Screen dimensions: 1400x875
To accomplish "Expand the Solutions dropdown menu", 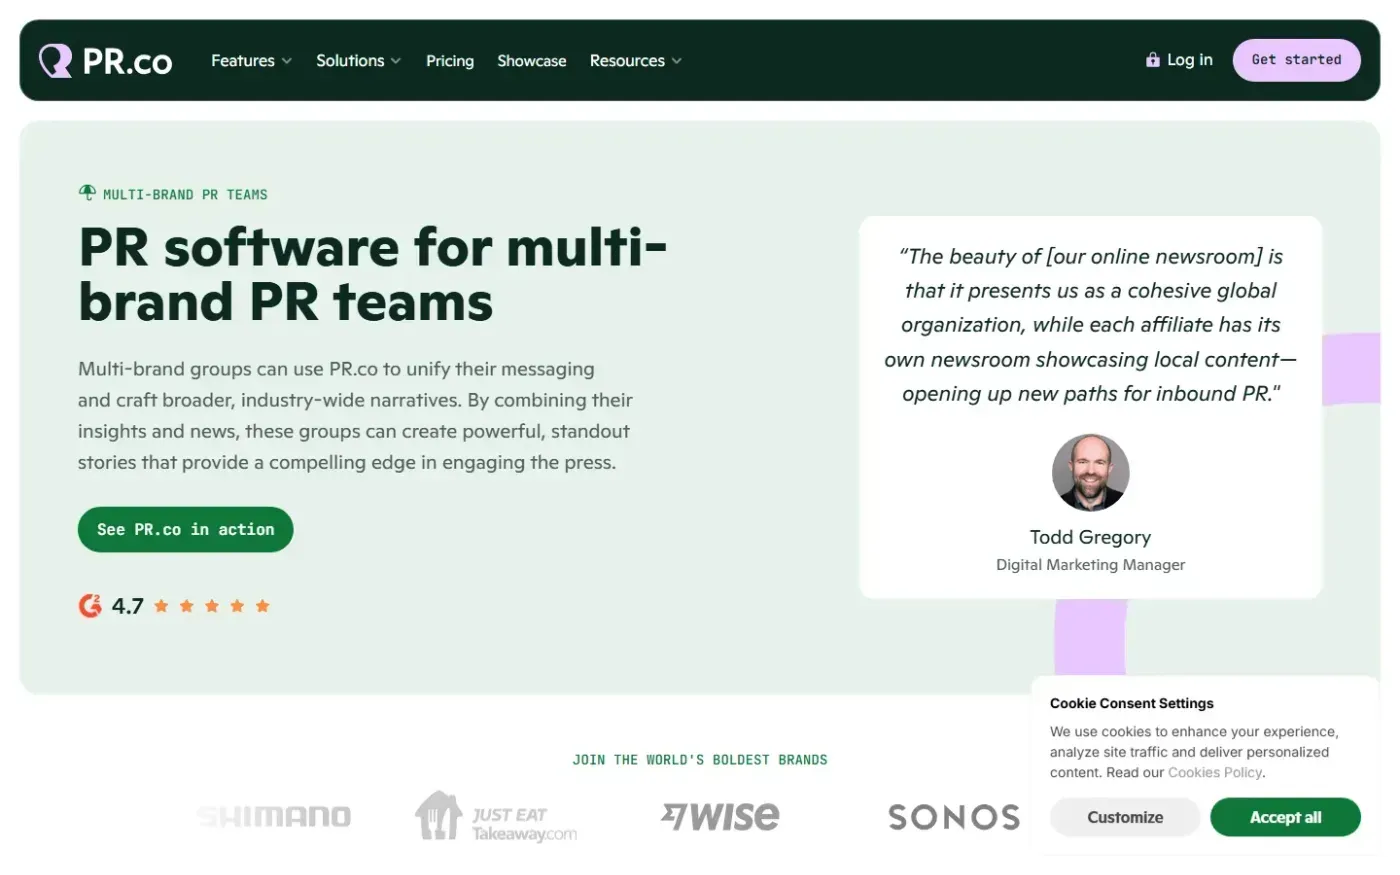I will pyautogui.click(x=358, y=61).
